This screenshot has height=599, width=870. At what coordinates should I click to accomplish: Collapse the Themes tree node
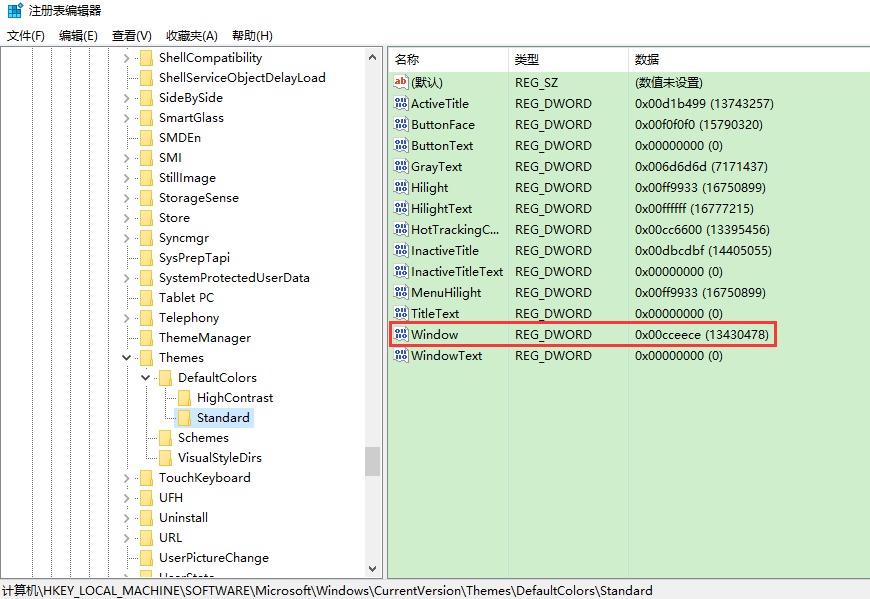127,358
